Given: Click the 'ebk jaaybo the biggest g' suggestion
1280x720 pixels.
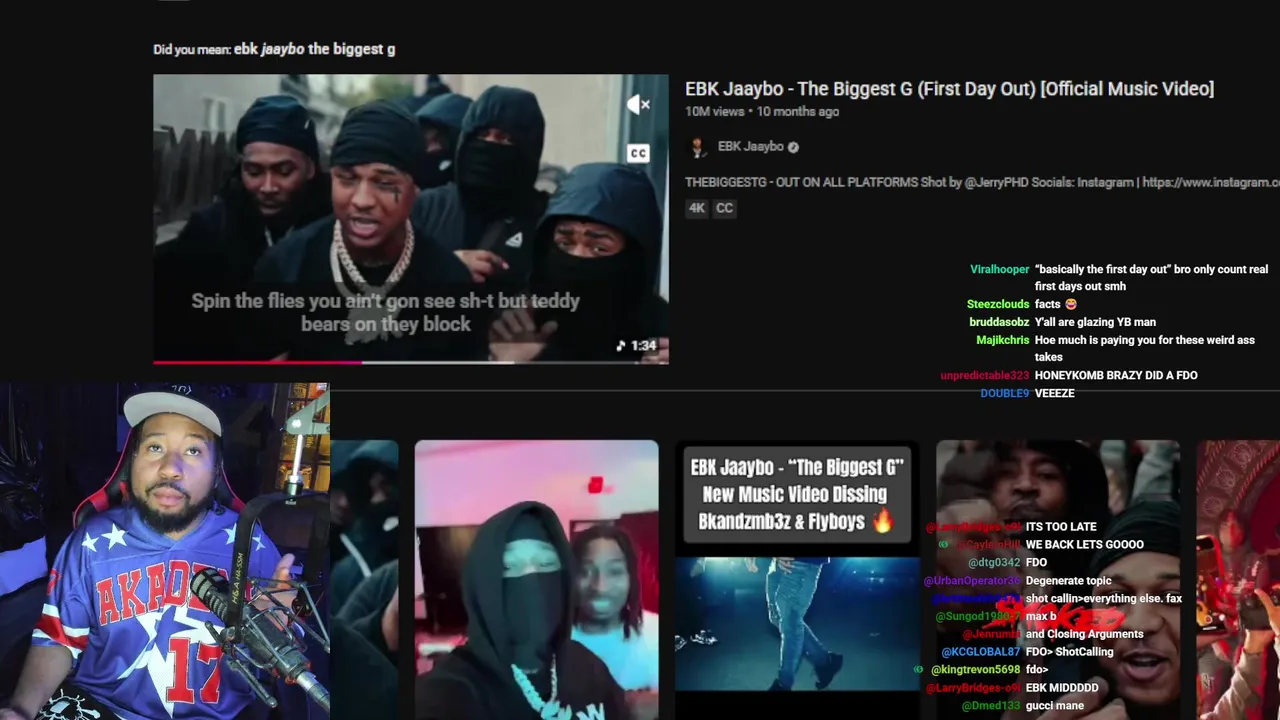Looking at the screenshot, I should 314,49.
